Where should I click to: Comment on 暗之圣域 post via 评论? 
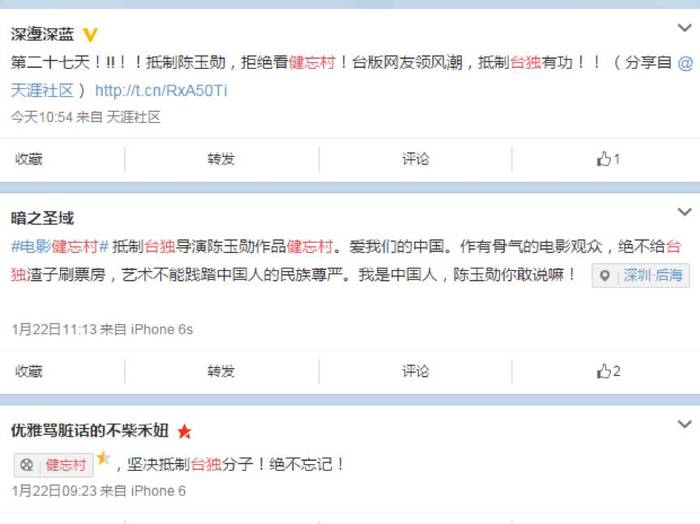coord(415,371)
